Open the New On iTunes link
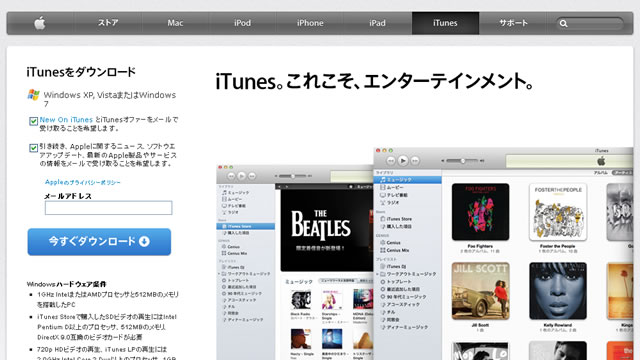The image size is (640, 360). pos(66,120)
